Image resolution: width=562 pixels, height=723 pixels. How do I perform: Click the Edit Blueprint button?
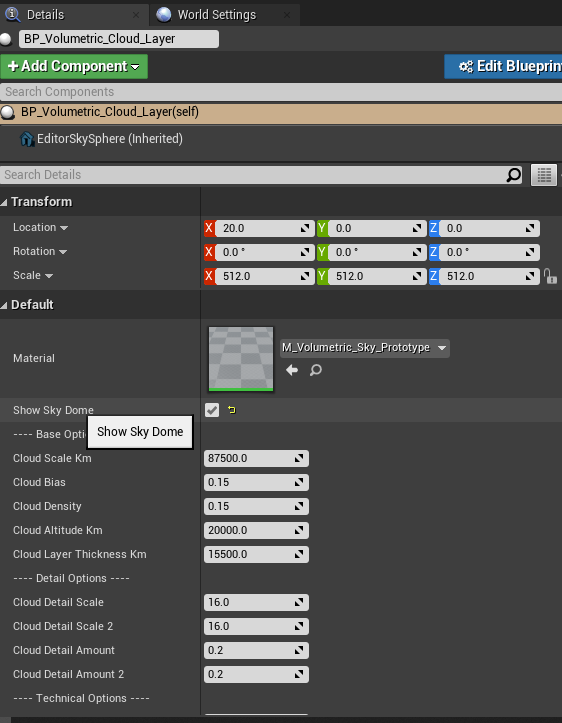503,66
